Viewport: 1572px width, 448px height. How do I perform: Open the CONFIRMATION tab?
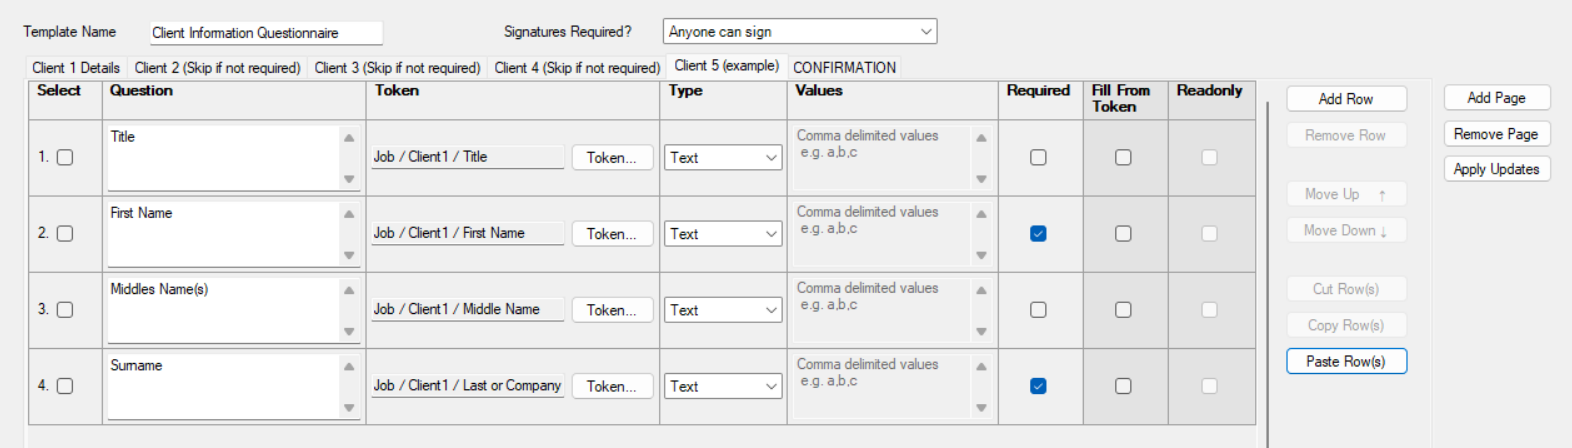844,68
